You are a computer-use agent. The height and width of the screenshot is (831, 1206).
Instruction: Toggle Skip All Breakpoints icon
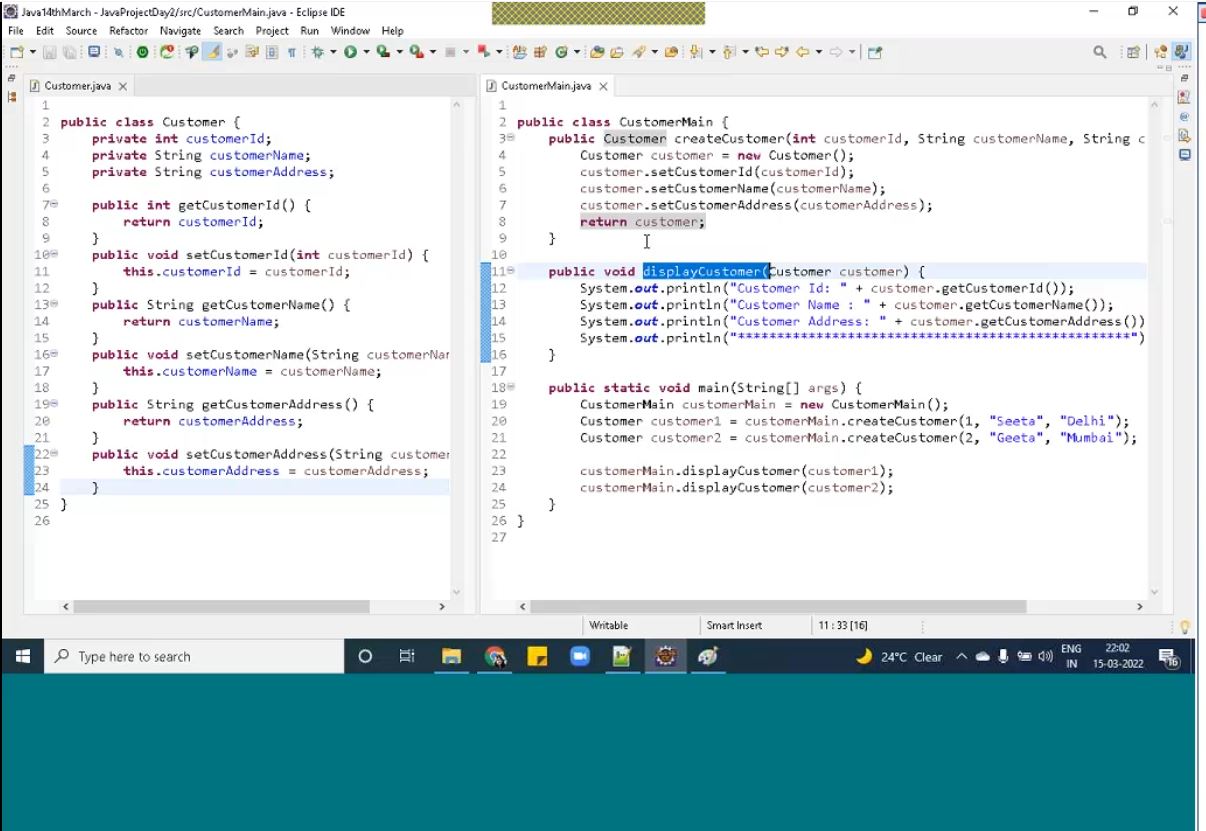(x=119, y=52)
